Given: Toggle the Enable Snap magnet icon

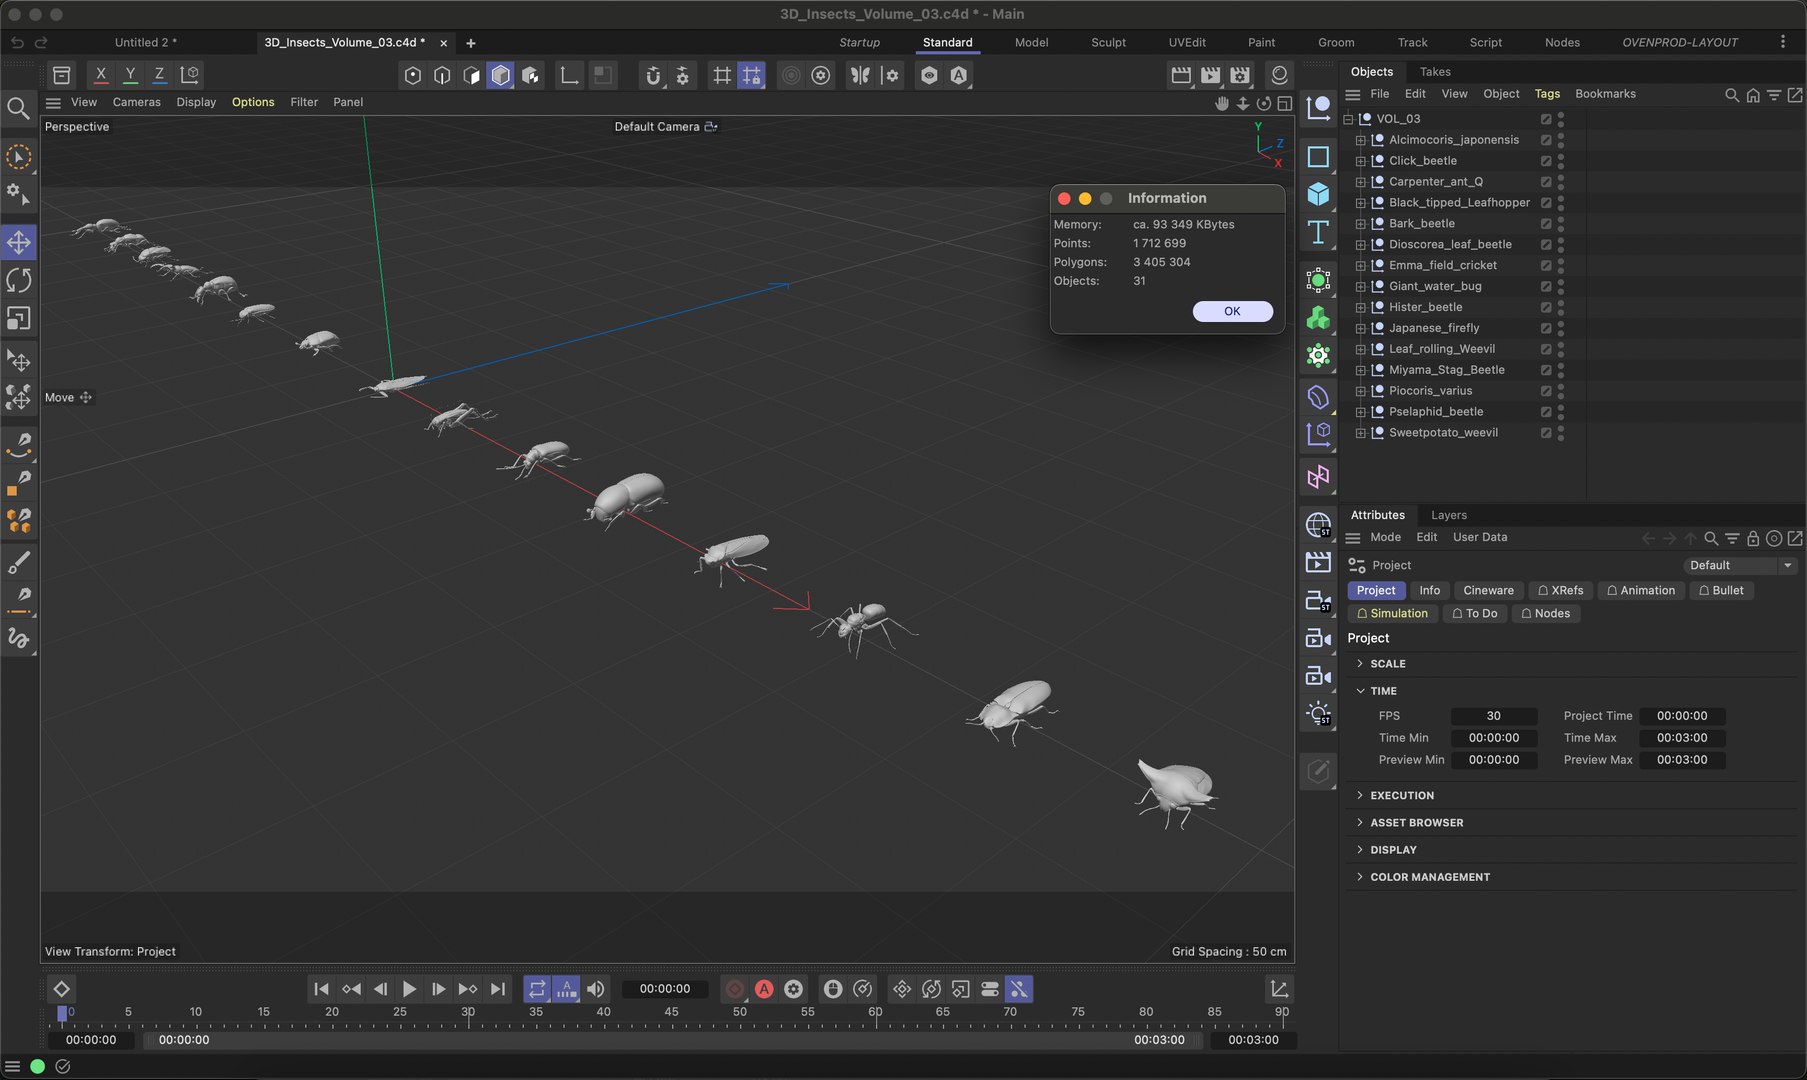Looking at the screenshot, I should 652,75.
